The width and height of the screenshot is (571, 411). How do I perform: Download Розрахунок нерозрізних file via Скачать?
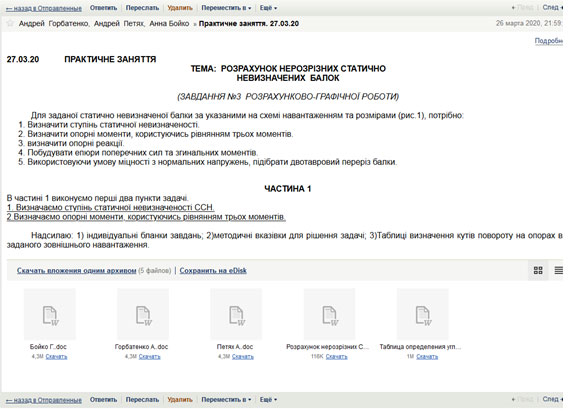tap(336, 357)
